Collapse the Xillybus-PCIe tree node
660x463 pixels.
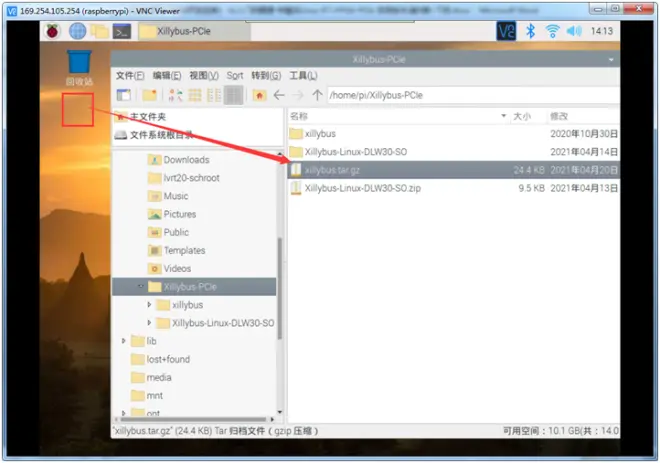(x=141, y=287)
